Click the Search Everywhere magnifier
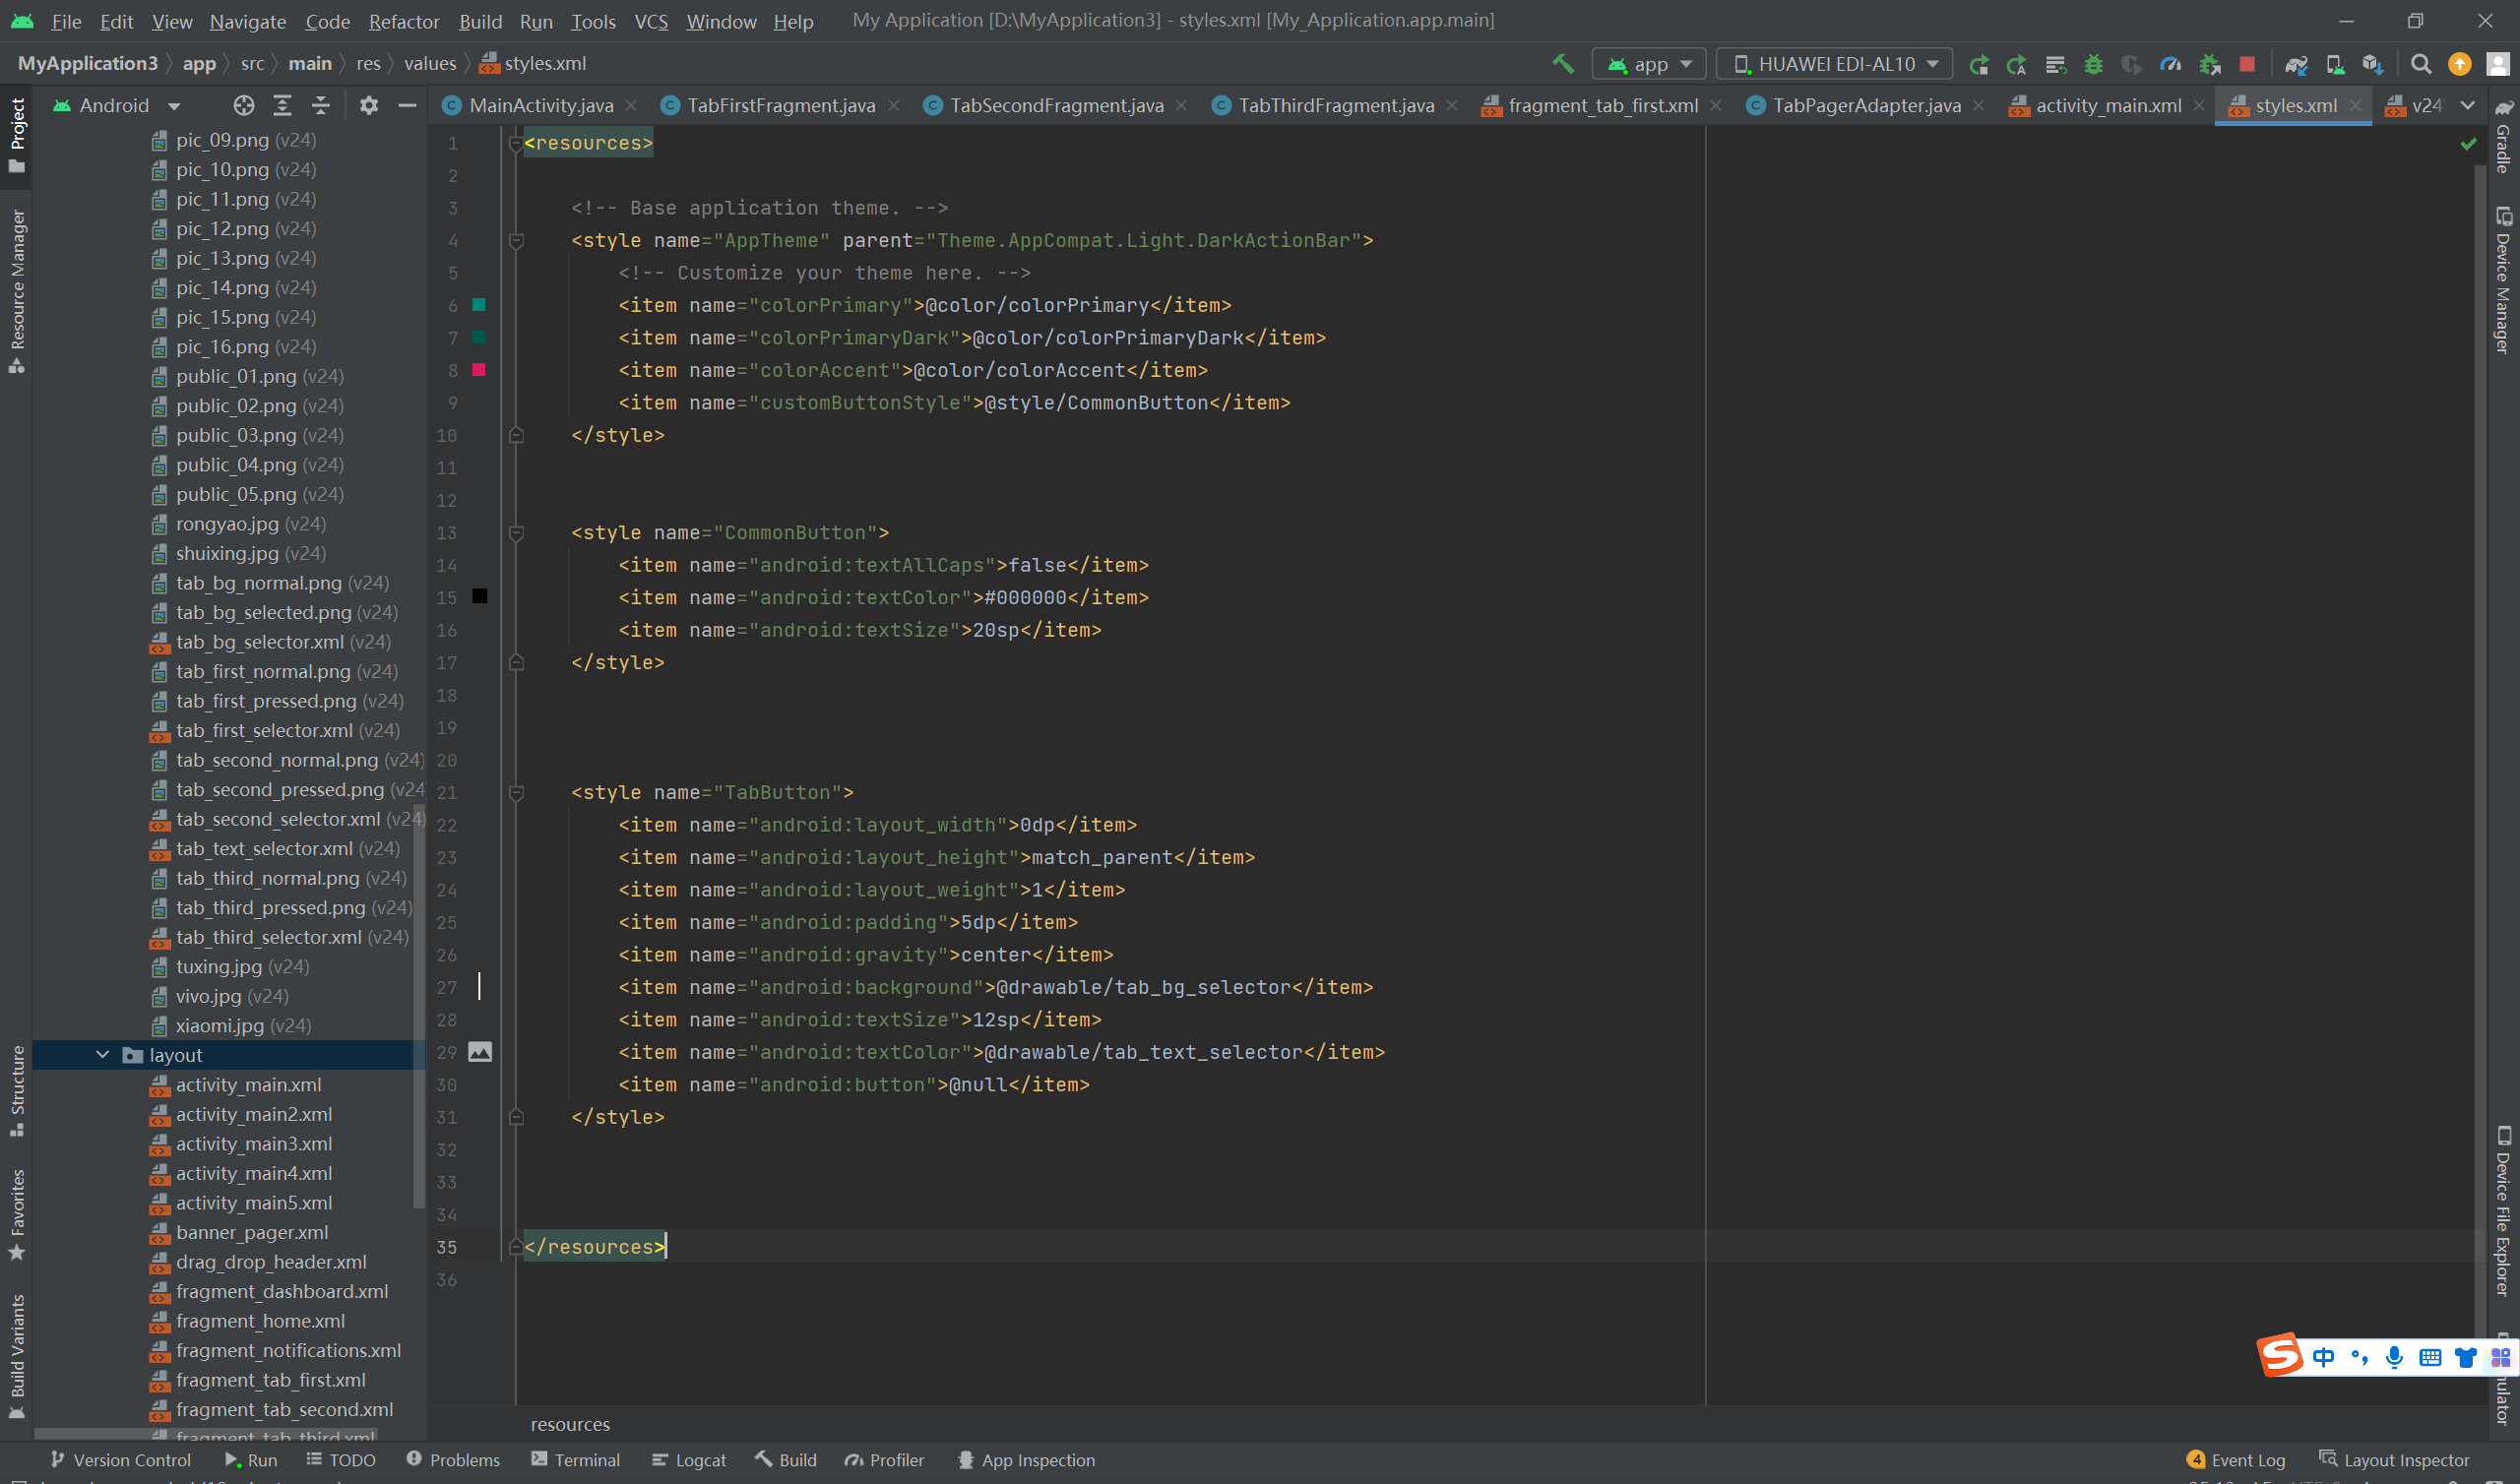This screenshot has width=2520, height=1484. point(2421,64)
